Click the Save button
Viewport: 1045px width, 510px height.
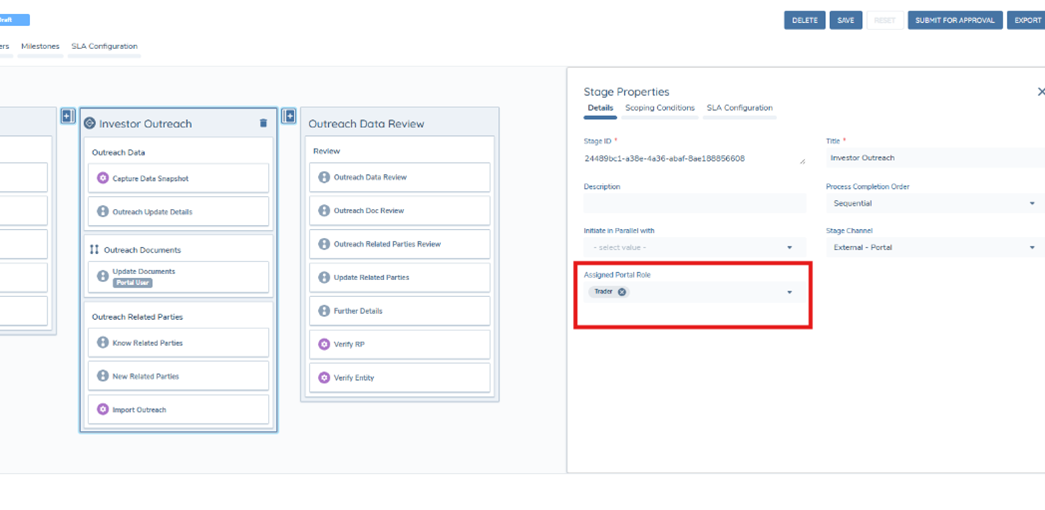(845, 20)
